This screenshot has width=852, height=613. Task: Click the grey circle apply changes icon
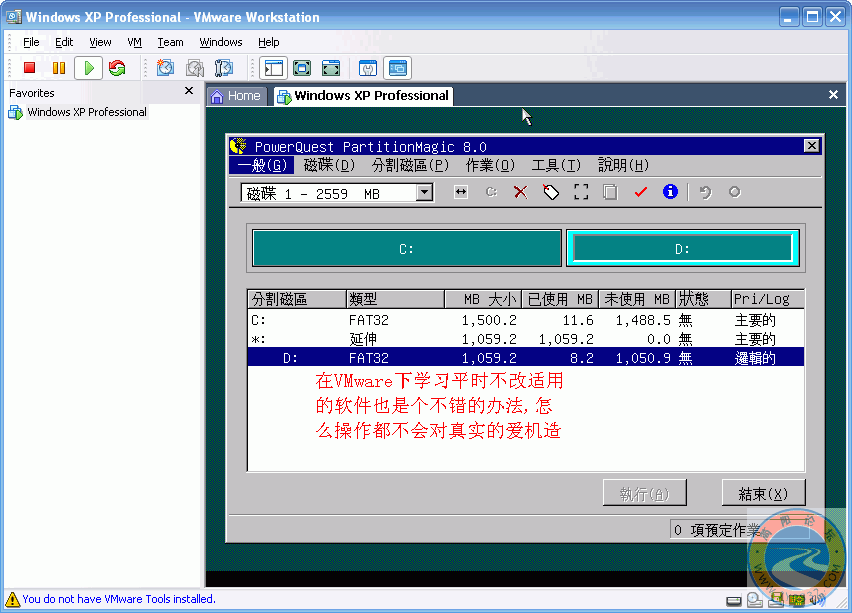(x=735, y=192)
